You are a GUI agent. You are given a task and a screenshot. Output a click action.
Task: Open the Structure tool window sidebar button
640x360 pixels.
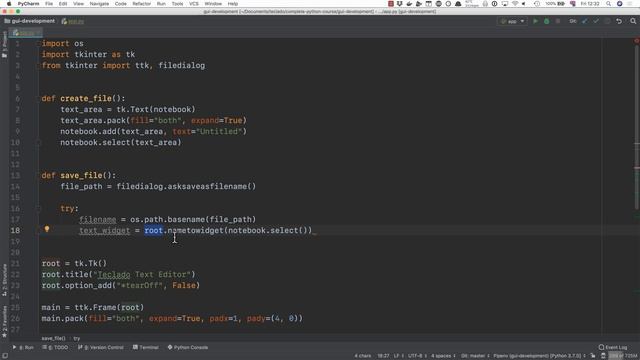(4, 280)
